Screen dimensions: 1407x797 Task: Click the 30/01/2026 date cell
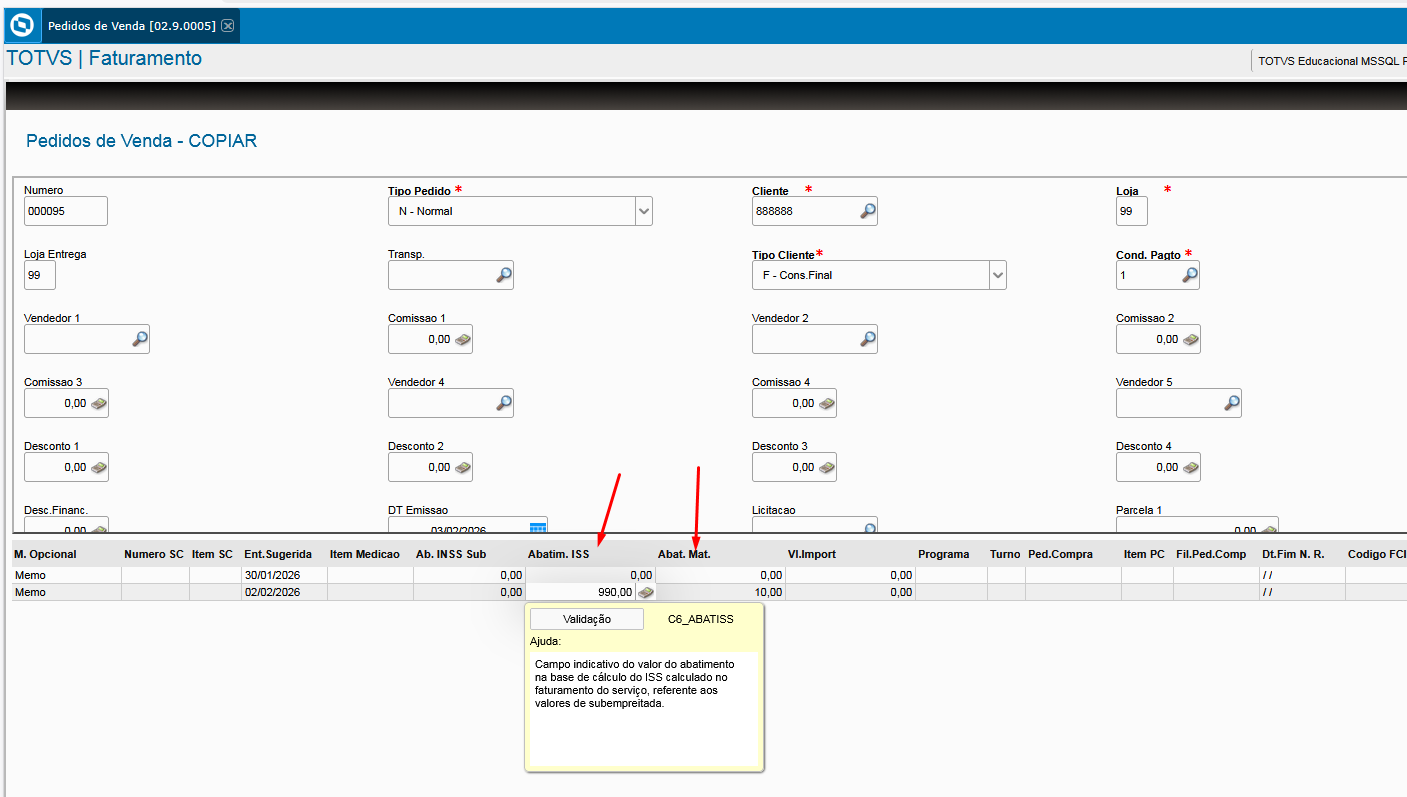point(285,575)
